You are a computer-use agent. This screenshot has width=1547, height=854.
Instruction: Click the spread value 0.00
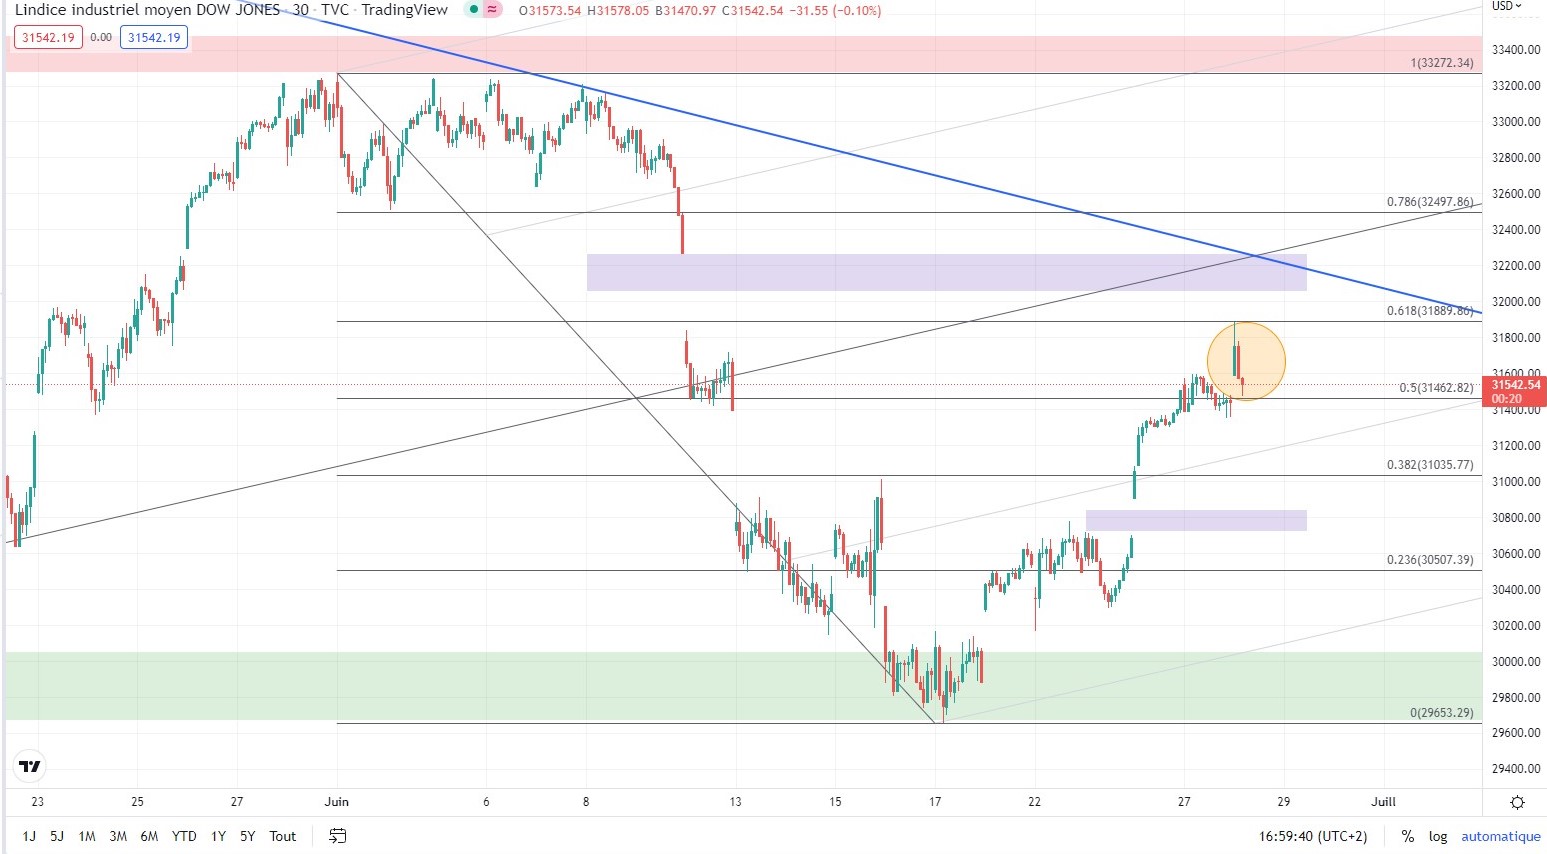pos(101,38)
